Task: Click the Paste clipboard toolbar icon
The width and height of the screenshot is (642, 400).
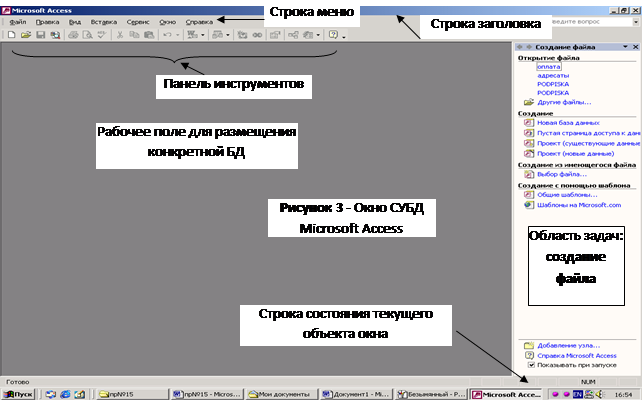Action: [x=149, y=35]
